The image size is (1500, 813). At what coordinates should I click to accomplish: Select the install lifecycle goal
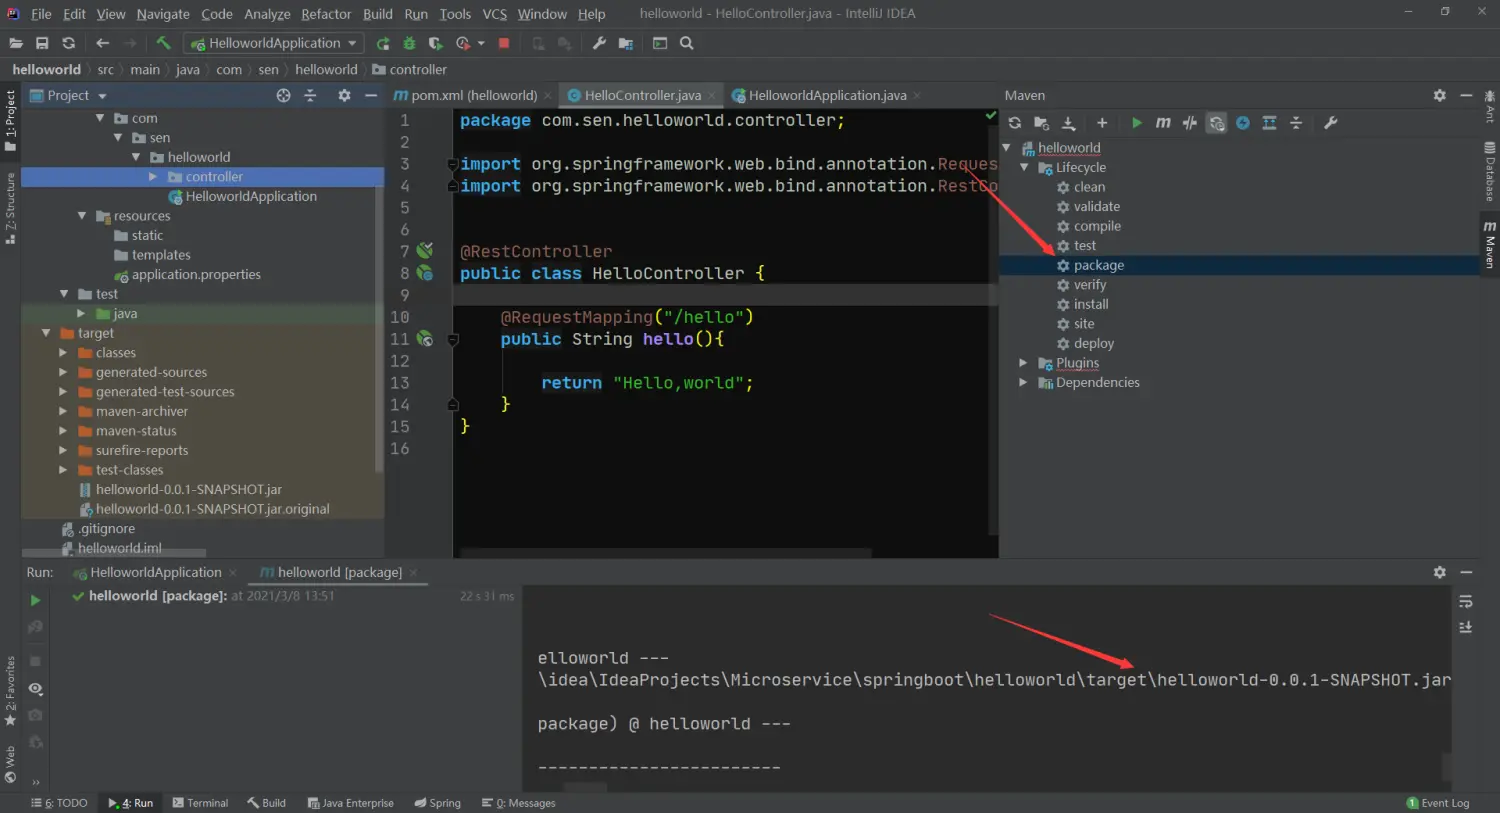tap(1091, 304)
